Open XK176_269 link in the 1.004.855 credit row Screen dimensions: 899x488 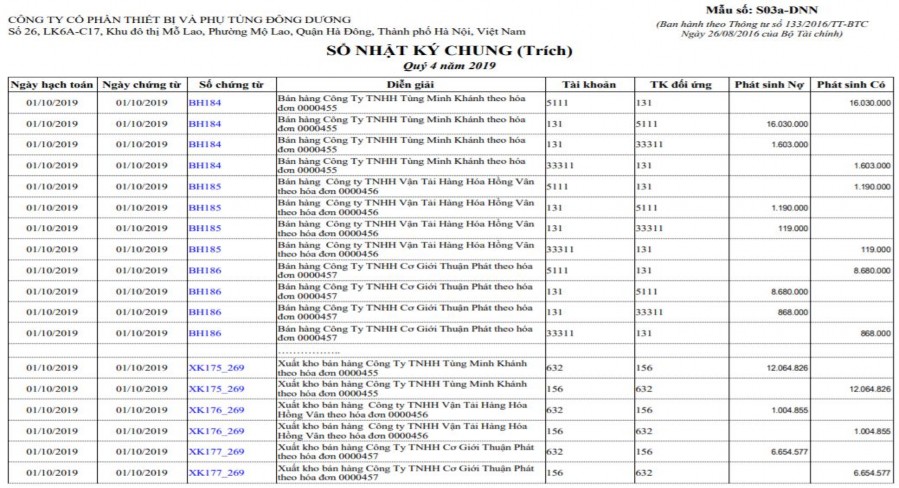tap(216, 431)
